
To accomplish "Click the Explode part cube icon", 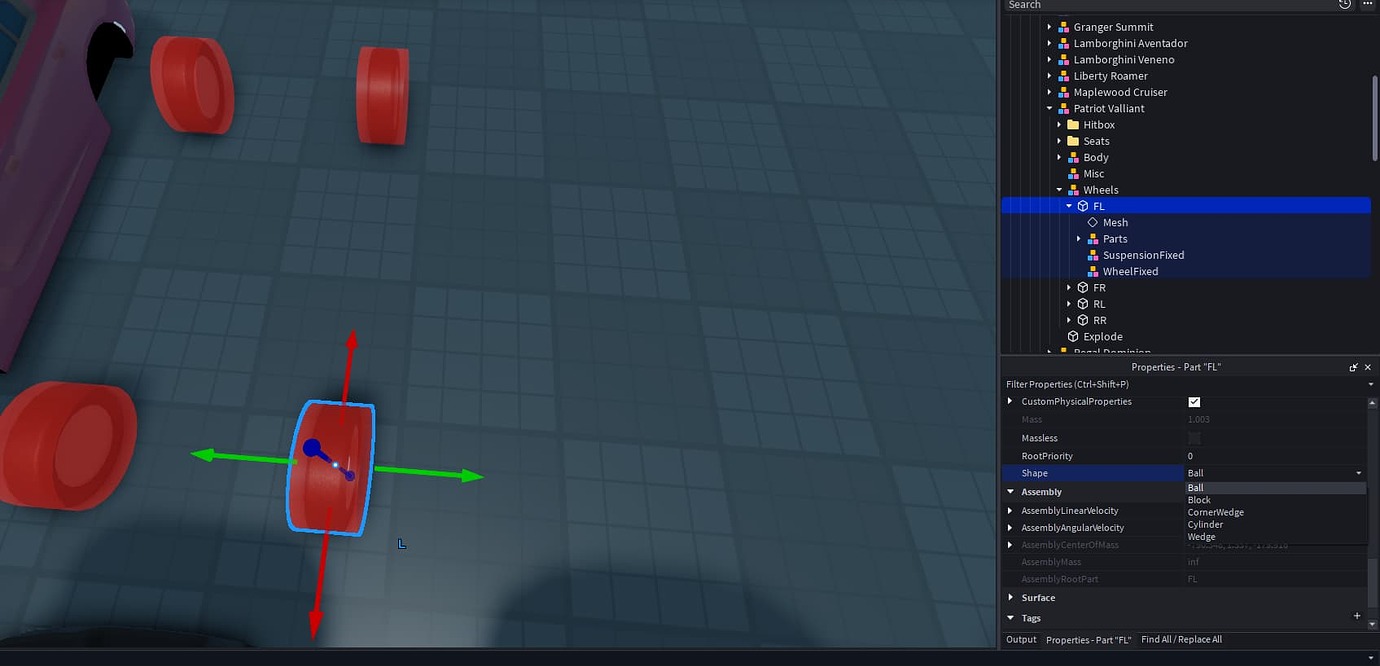I will click(x=1073, y=336).
